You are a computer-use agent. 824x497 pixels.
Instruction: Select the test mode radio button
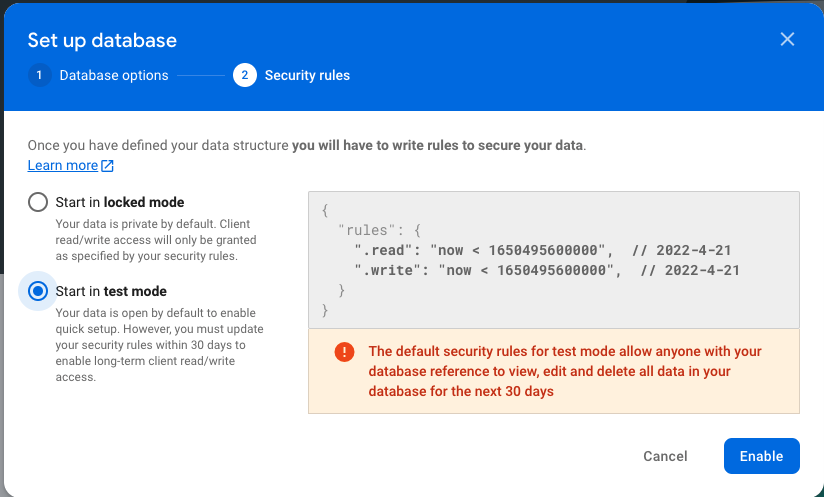pyautogui.click(x=38, y=291)
